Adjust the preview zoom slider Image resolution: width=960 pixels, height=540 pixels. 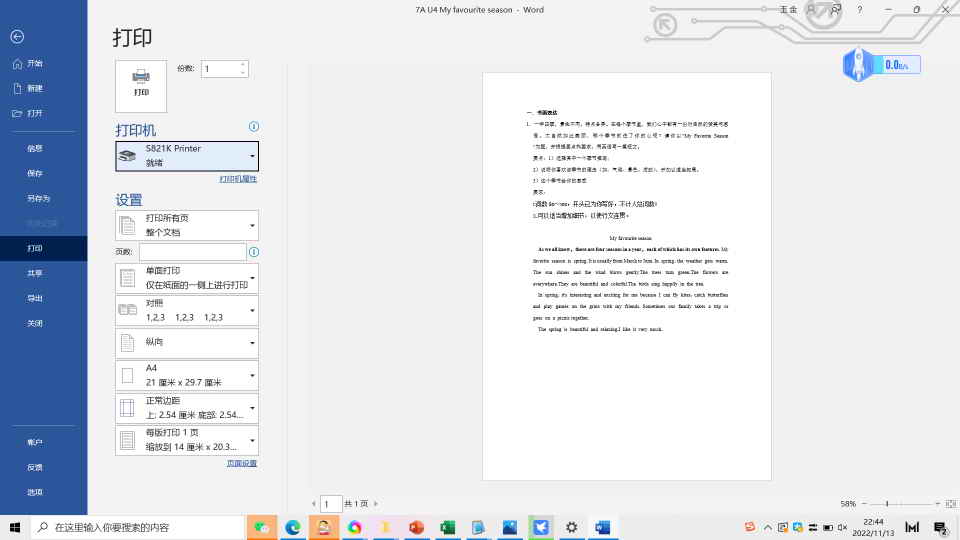point(888,504)
